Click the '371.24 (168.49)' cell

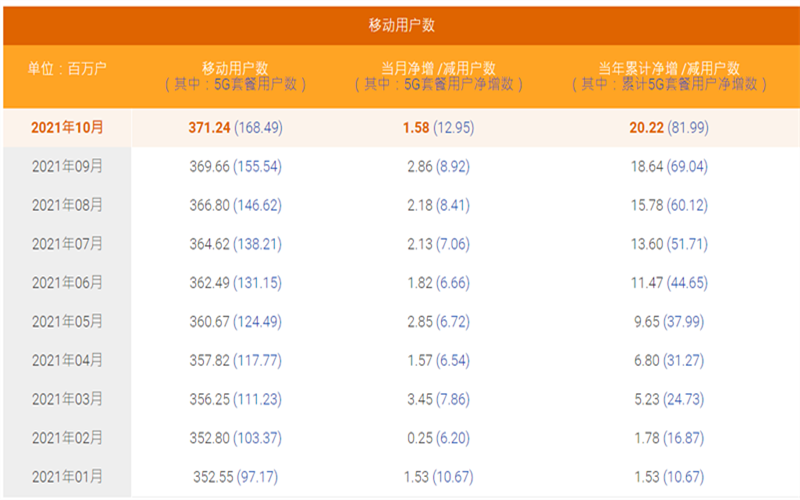236,128
